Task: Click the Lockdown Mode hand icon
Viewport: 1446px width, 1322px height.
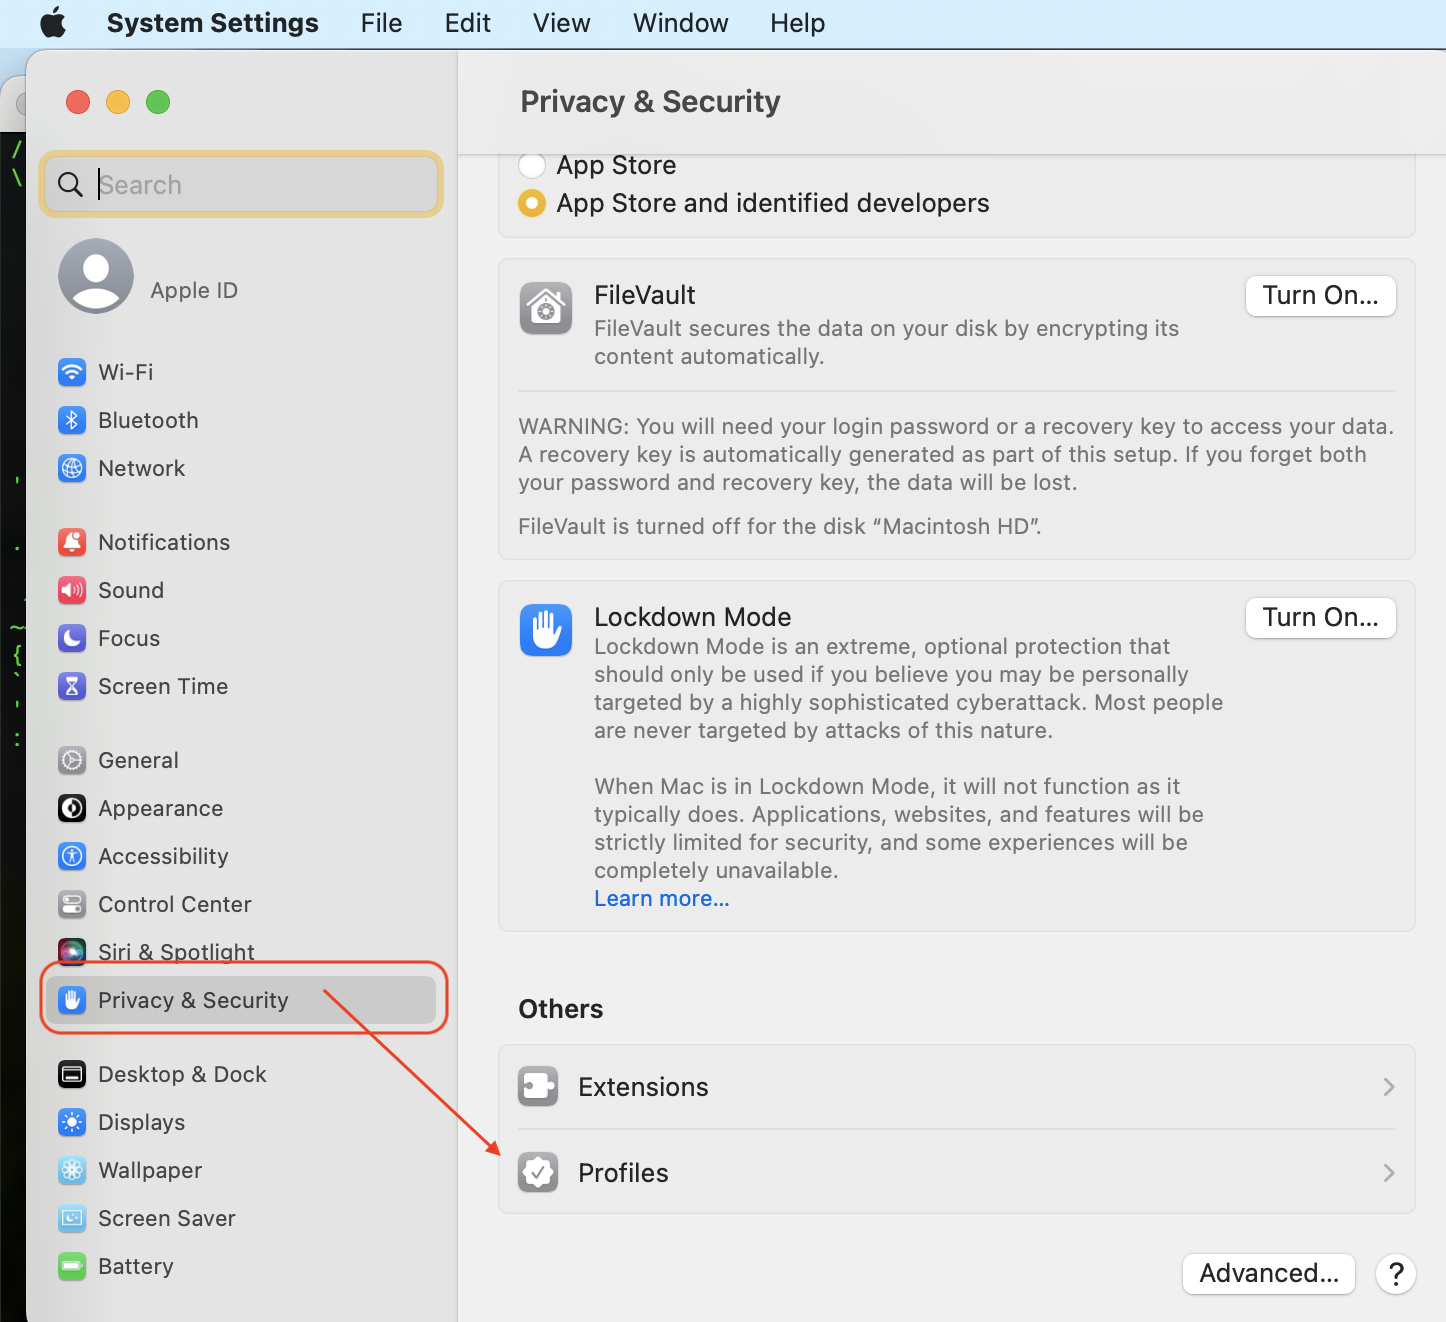Action: [x=546, y=630]
